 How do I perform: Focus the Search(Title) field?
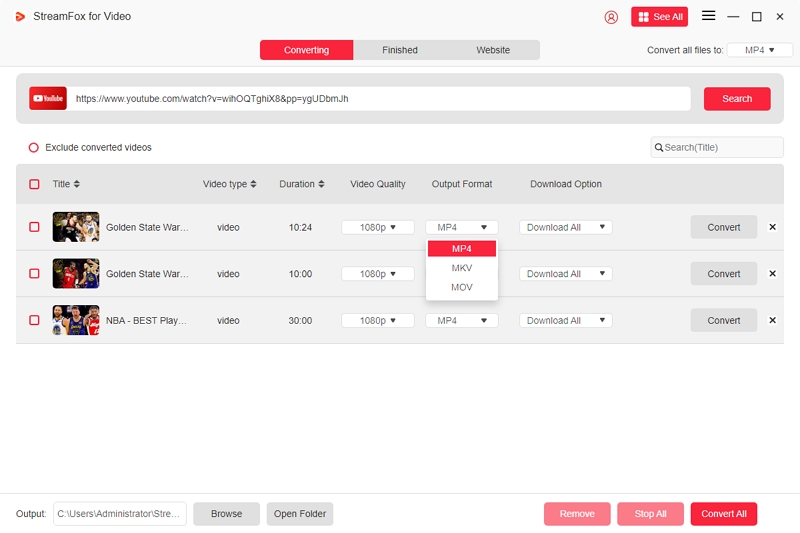pyautogui.click(x=717, y=147)
